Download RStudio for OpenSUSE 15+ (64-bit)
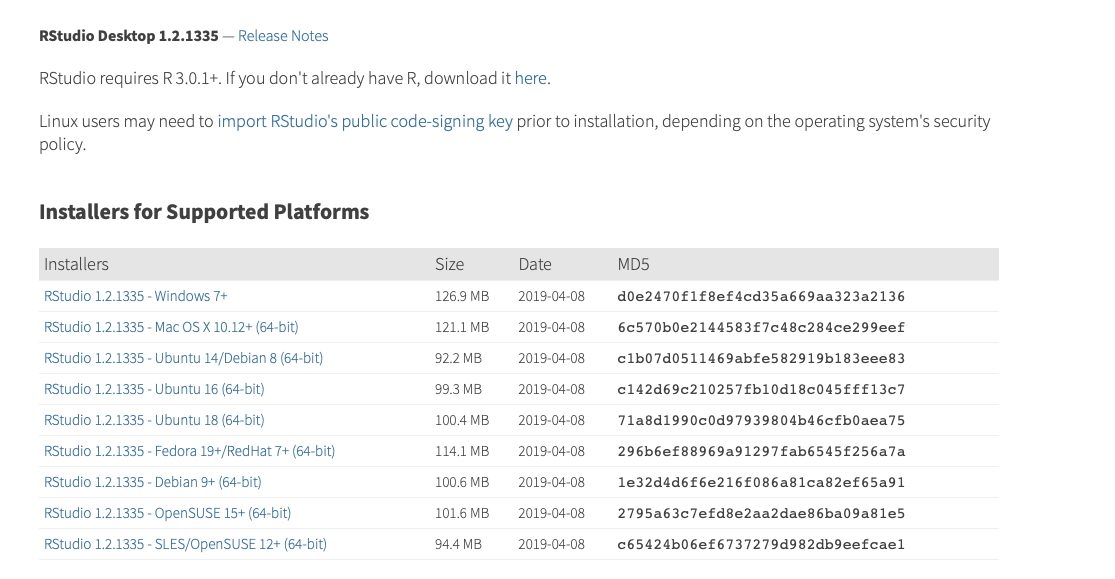1115x579 pixels. point(167,513)
